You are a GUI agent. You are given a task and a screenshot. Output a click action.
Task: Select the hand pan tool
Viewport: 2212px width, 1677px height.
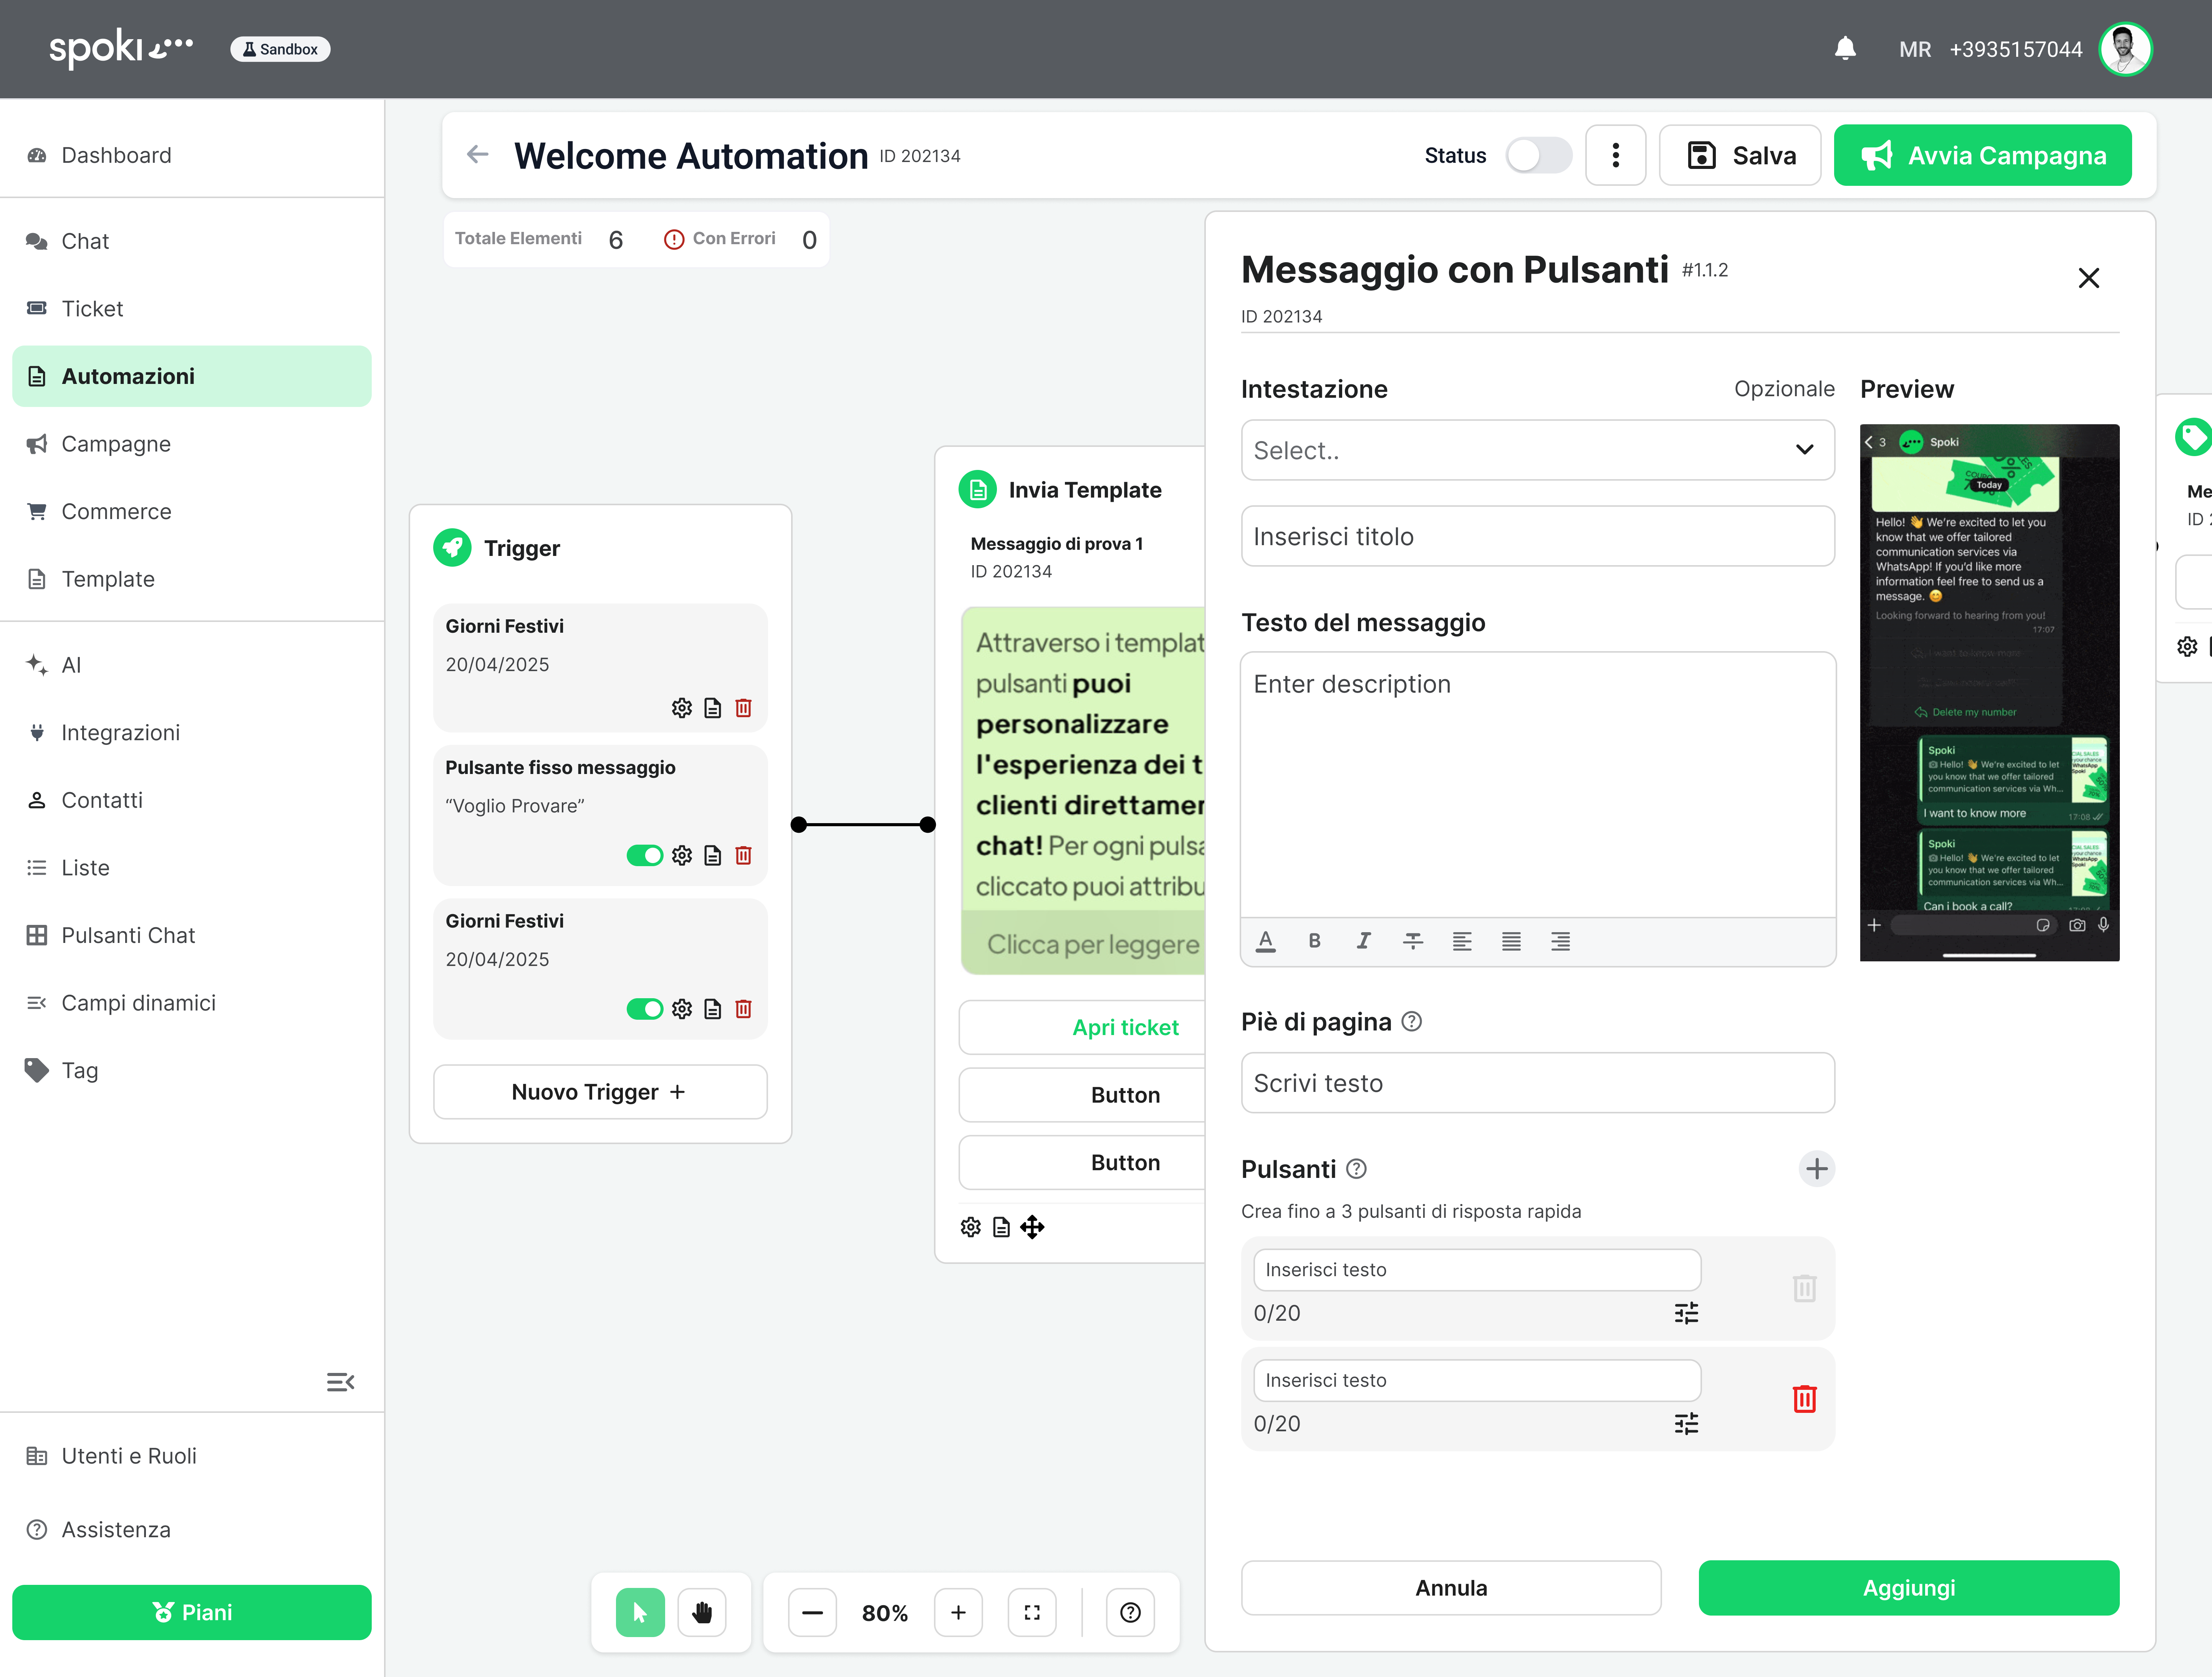click(702, 1612)
